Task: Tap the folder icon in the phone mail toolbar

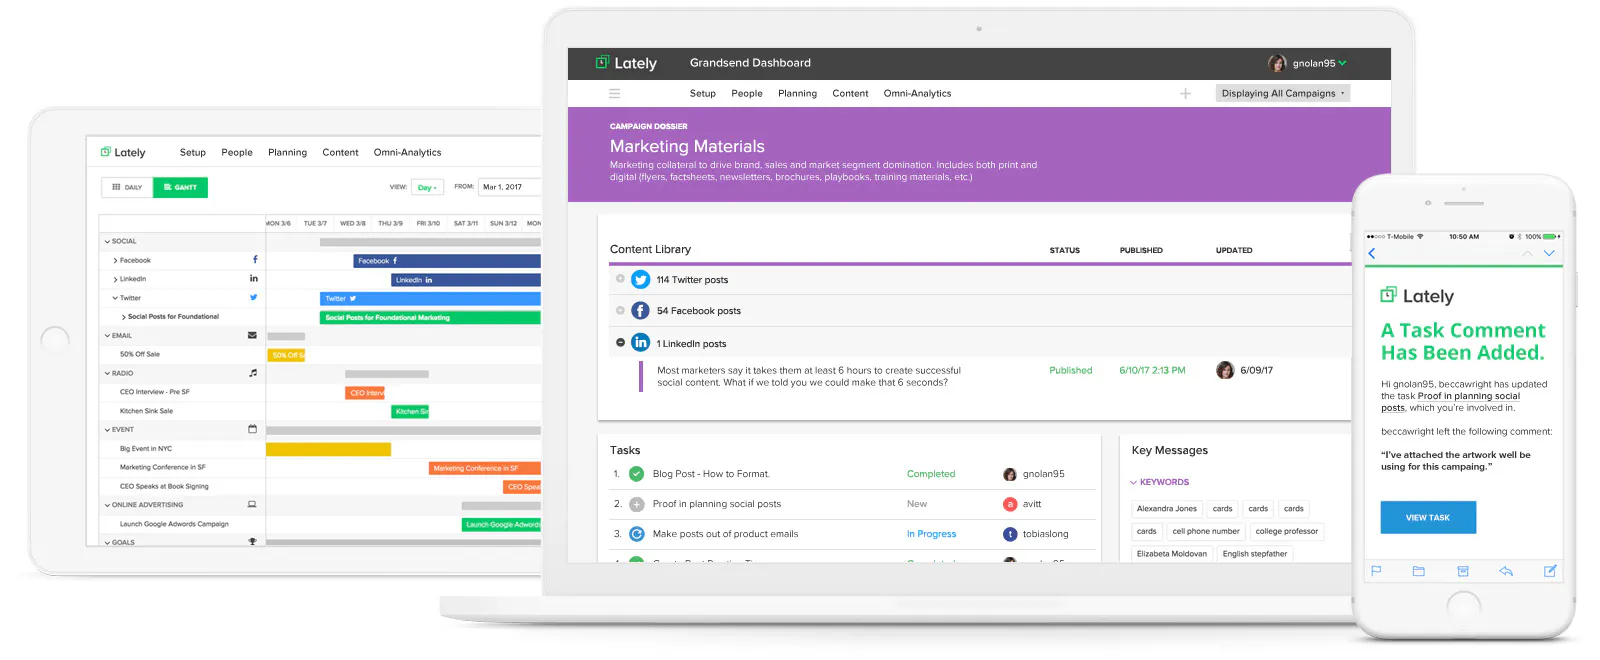Action: pyautogui.click(x=1418, y=571)
